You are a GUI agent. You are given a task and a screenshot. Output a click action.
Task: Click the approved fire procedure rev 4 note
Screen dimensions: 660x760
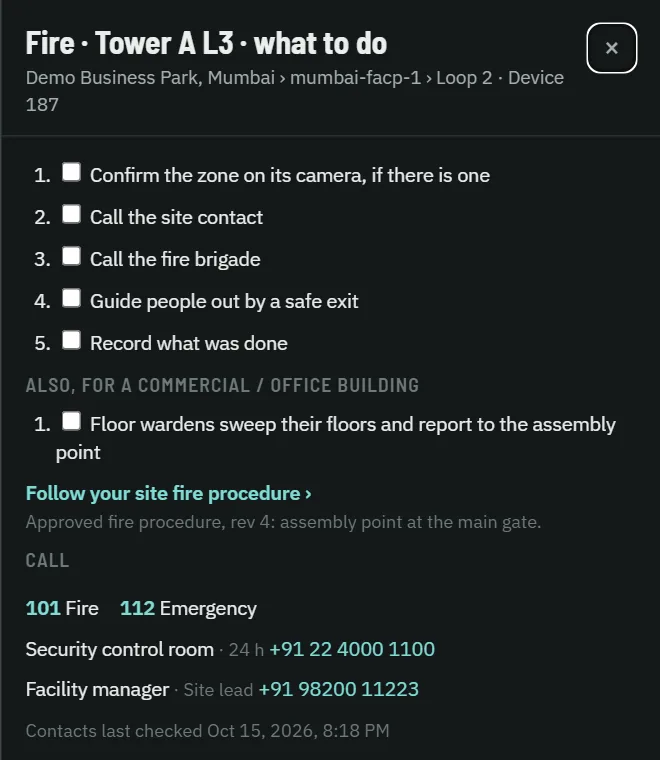tap(283, 522)
